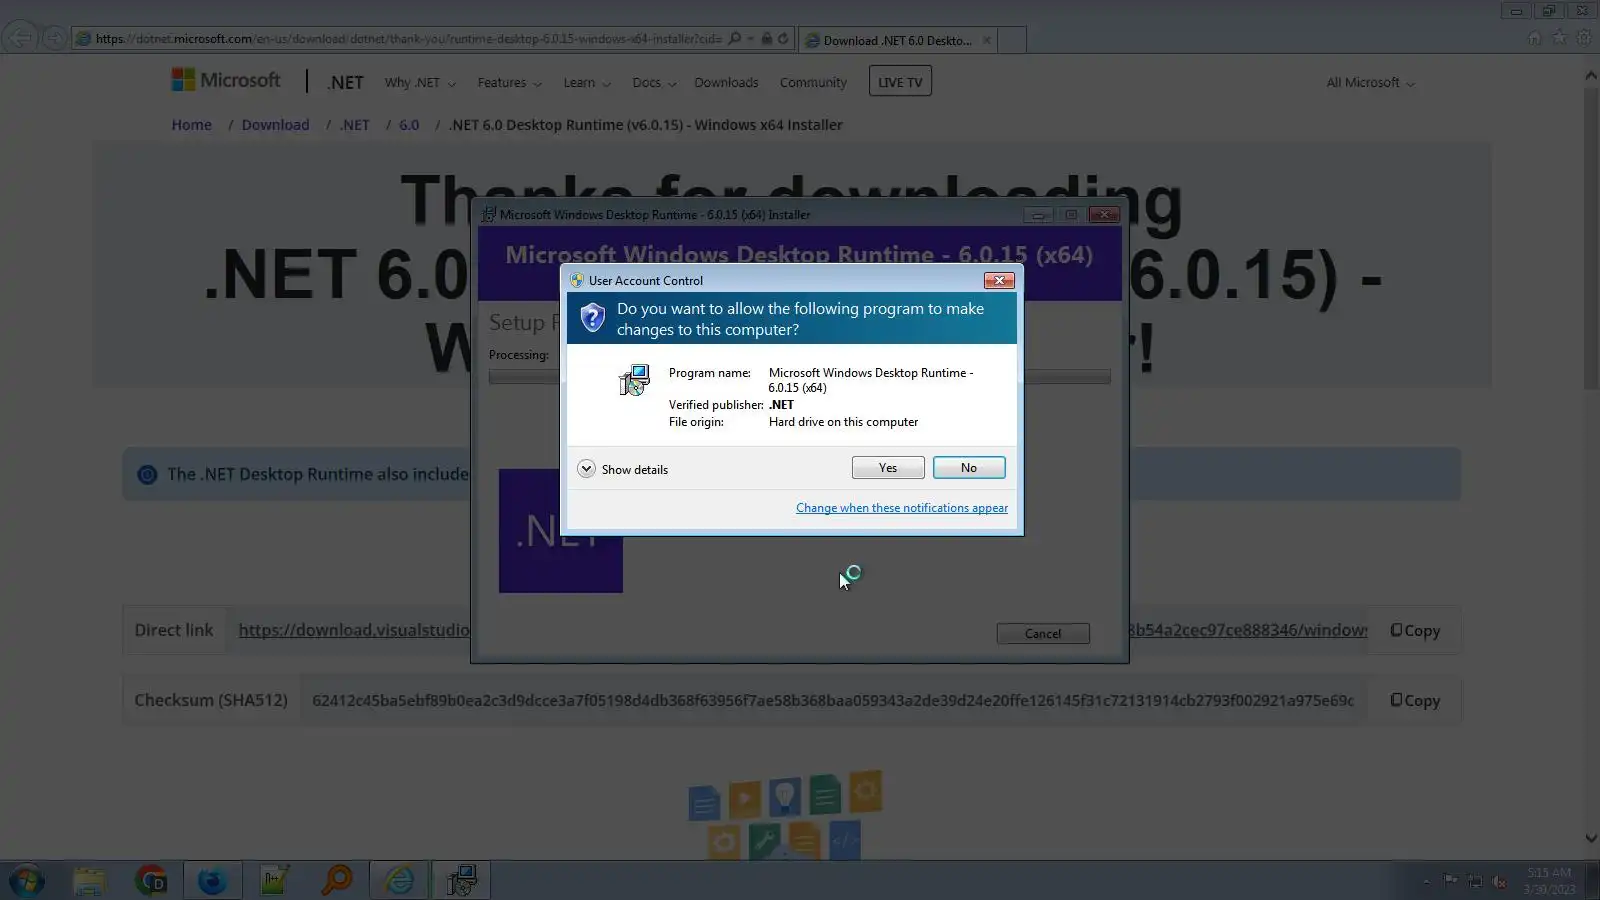
Task: Go to 6.0 breadcrumb link
Action: pos(409,125)
